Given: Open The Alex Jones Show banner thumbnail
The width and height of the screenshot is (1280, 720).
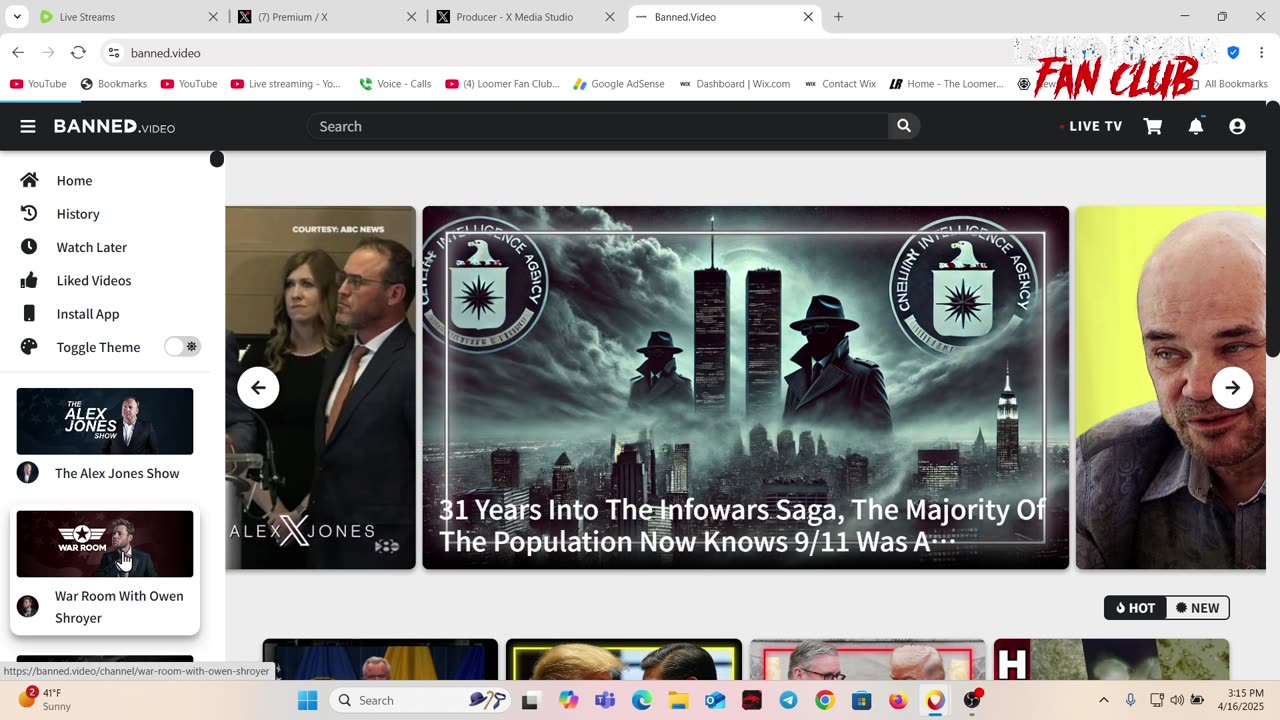Looking at the screenshot, I should (105, 421).
